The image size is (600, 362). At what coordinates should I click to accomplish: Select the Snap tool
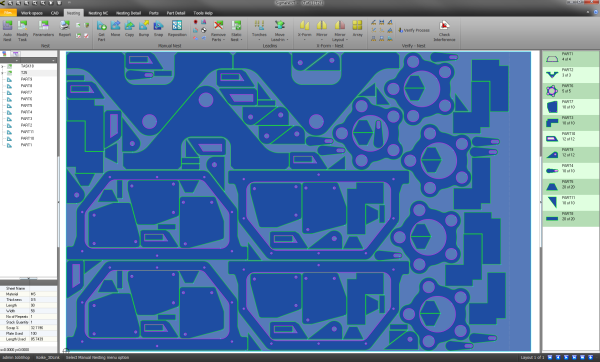tap(158, 29)
